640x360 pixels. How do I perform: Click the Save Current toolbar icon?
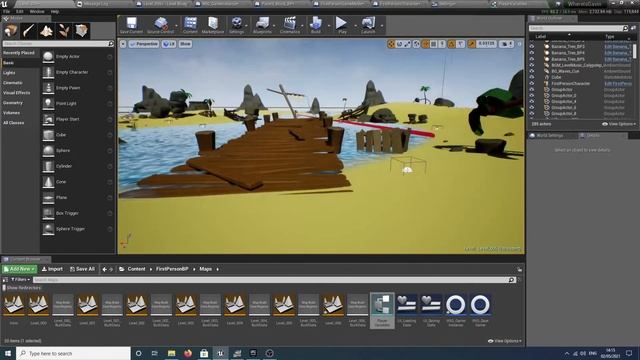[x=131, y=23]
